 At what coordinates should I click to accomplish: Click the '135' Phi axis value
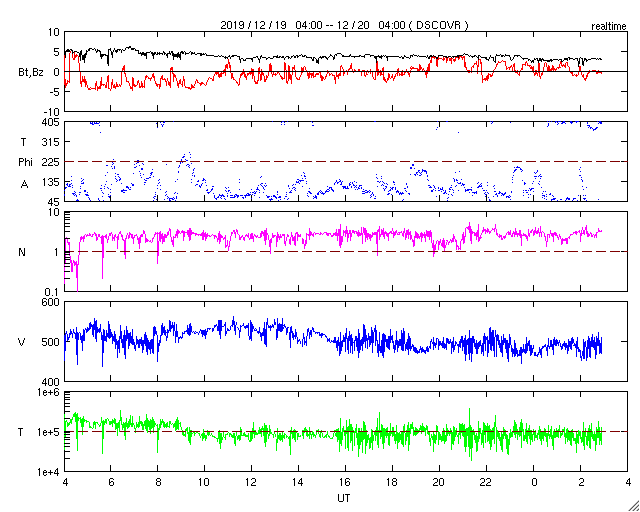(52, 182)
